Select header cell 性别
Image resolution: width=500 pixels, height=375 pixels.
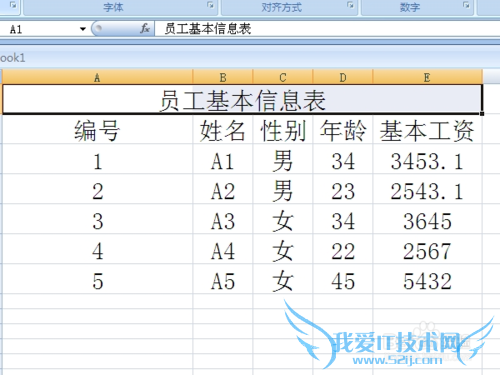[283, 129]
